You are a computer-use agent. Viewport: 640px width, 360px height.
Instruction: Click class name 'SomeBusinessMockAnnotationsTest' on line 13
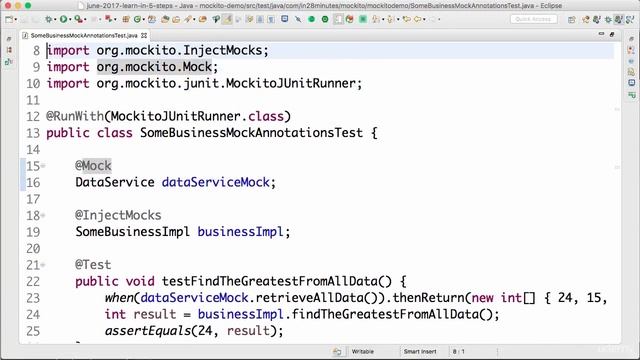[251, 133]
